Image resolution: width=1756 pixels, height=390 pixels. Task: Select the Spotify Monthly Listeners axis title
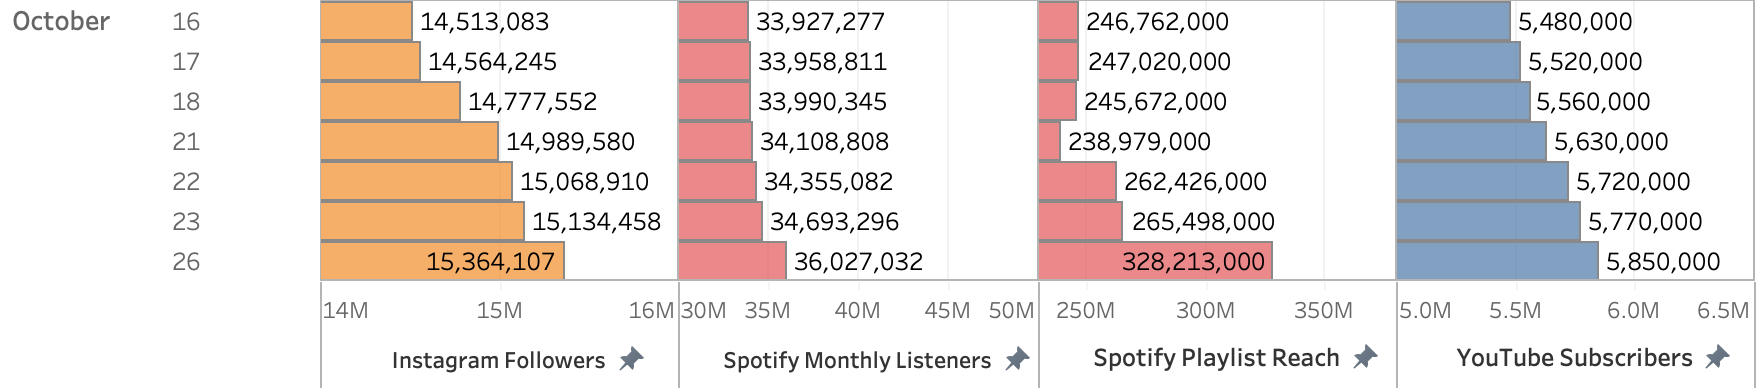tap(857, 360)
